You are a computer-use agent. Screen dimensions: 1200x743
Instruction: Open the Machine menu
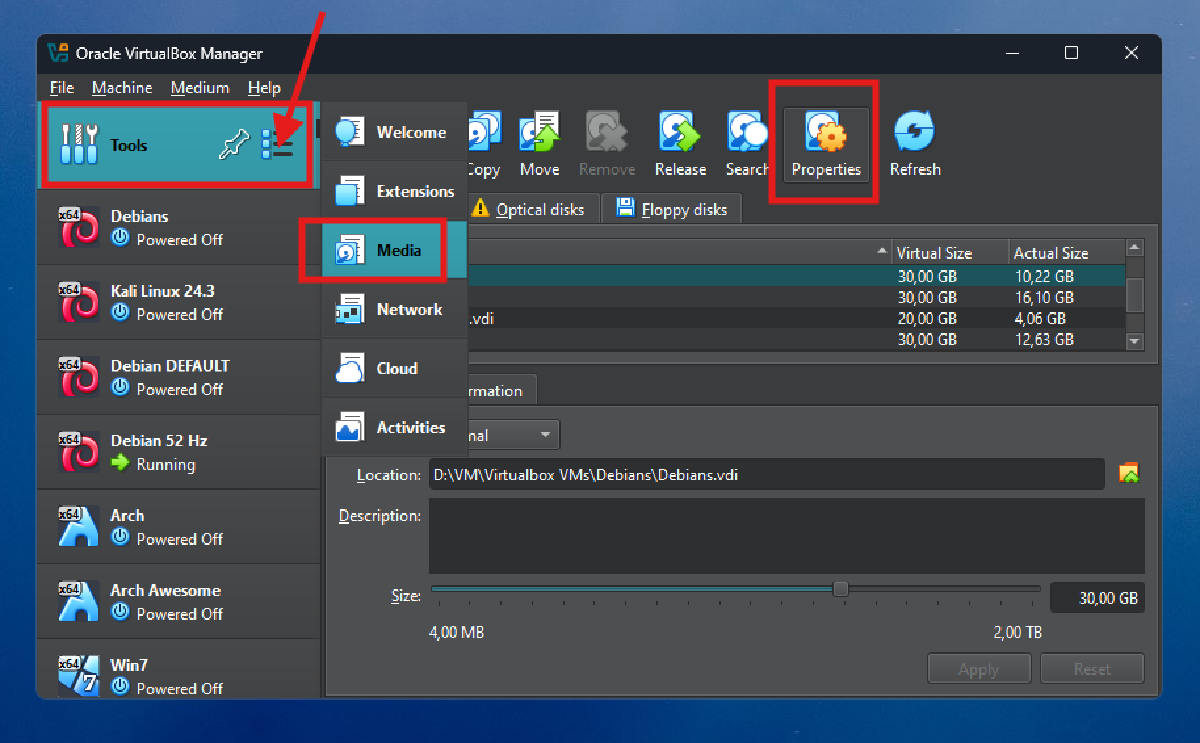122,88
